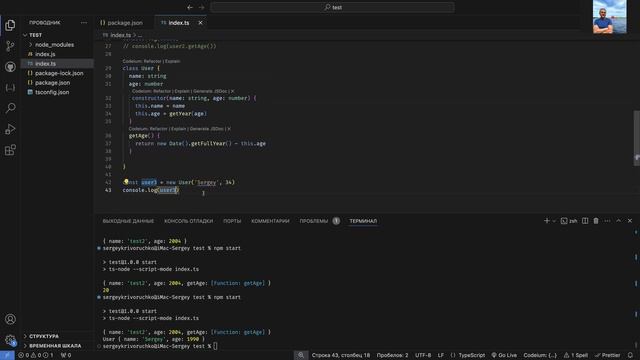Open the Explorer view in activity bar

[10, 25]
